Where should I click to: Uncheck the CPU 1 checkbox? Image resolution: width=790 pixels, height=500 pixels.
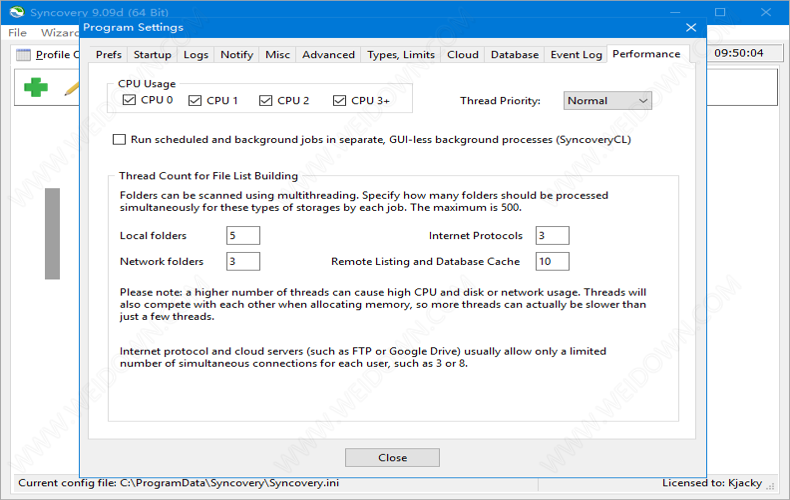tap(195, 100)
